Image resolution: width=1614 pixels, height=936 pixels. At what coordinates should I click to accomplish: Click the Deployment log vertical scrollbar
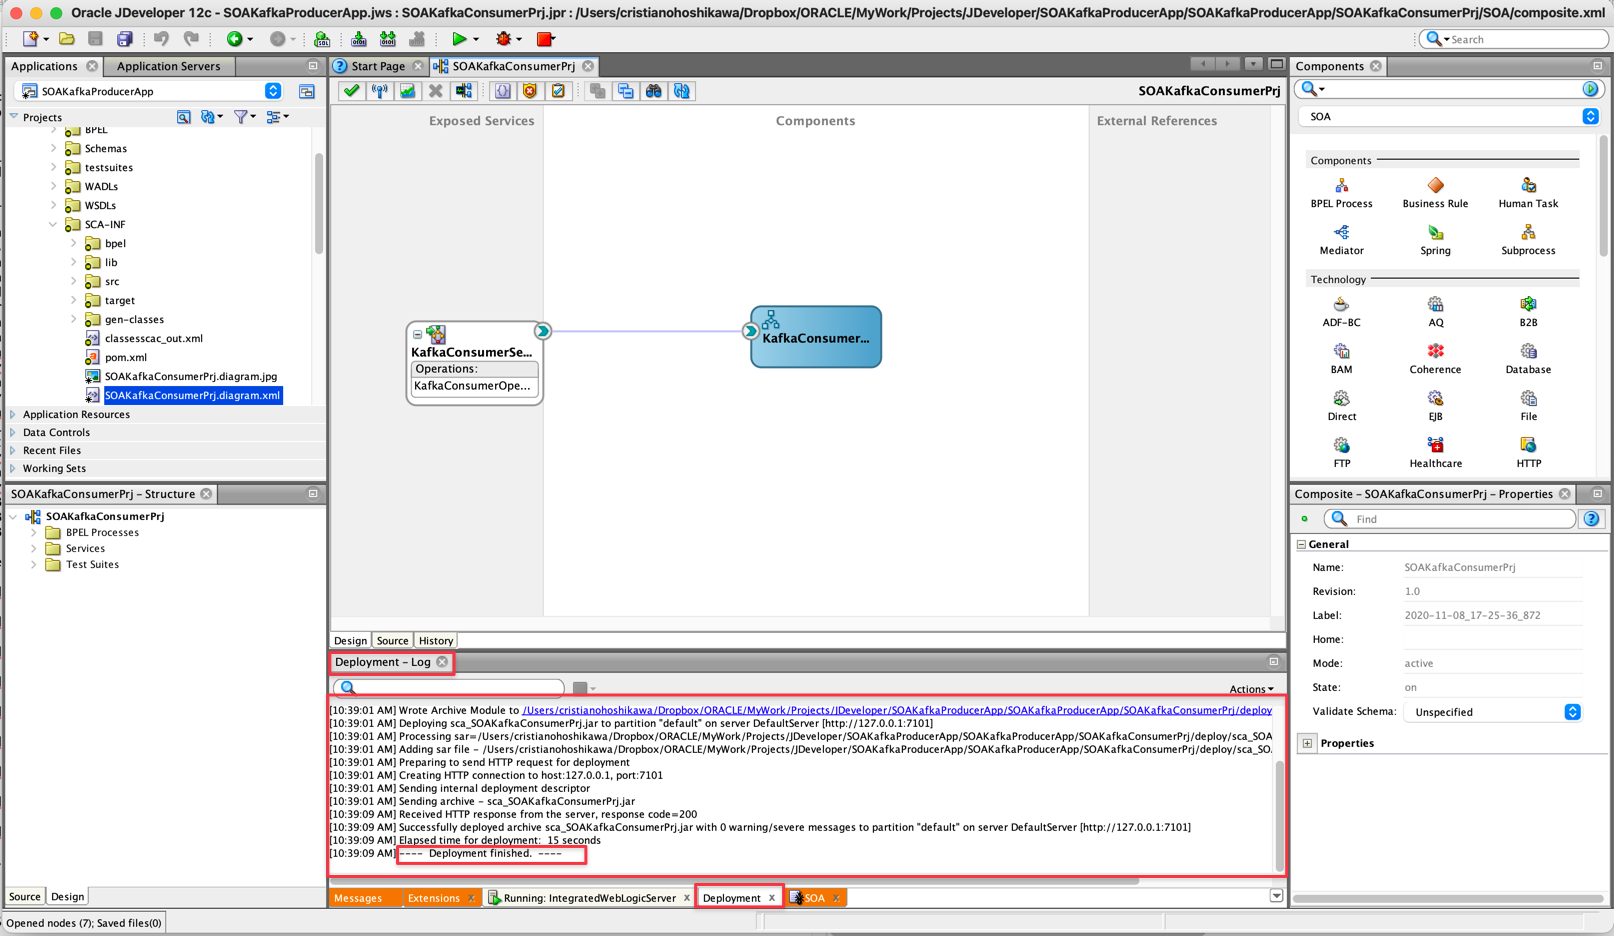pos(1279,814)
